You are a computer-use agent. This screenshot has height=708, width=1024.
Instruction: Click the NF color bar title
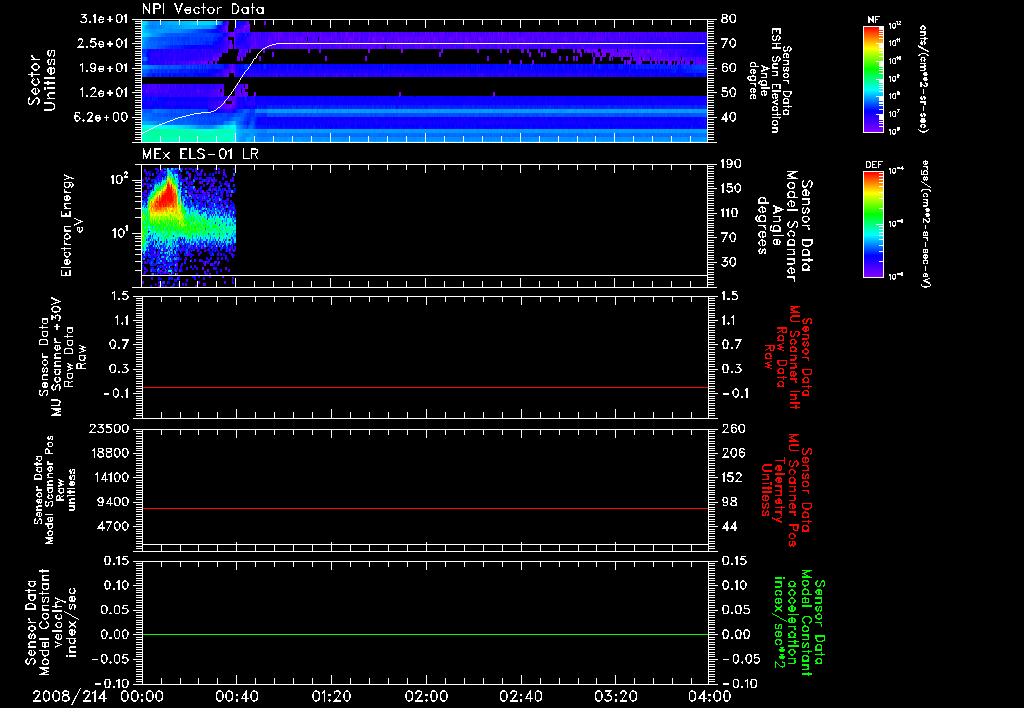(x=873, y=20)
